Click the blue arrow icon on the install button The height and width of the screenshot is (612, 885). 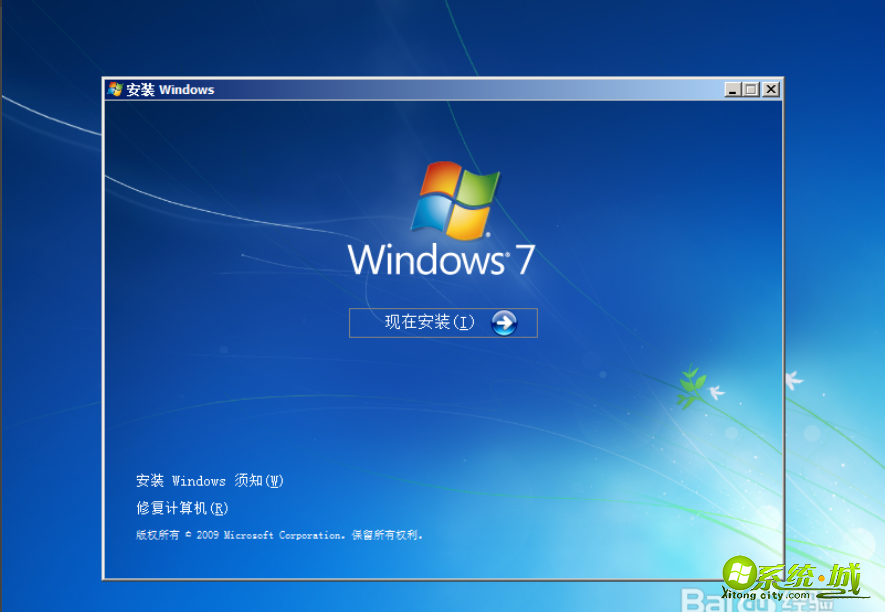pyautogui.click(x=505, y=322)
